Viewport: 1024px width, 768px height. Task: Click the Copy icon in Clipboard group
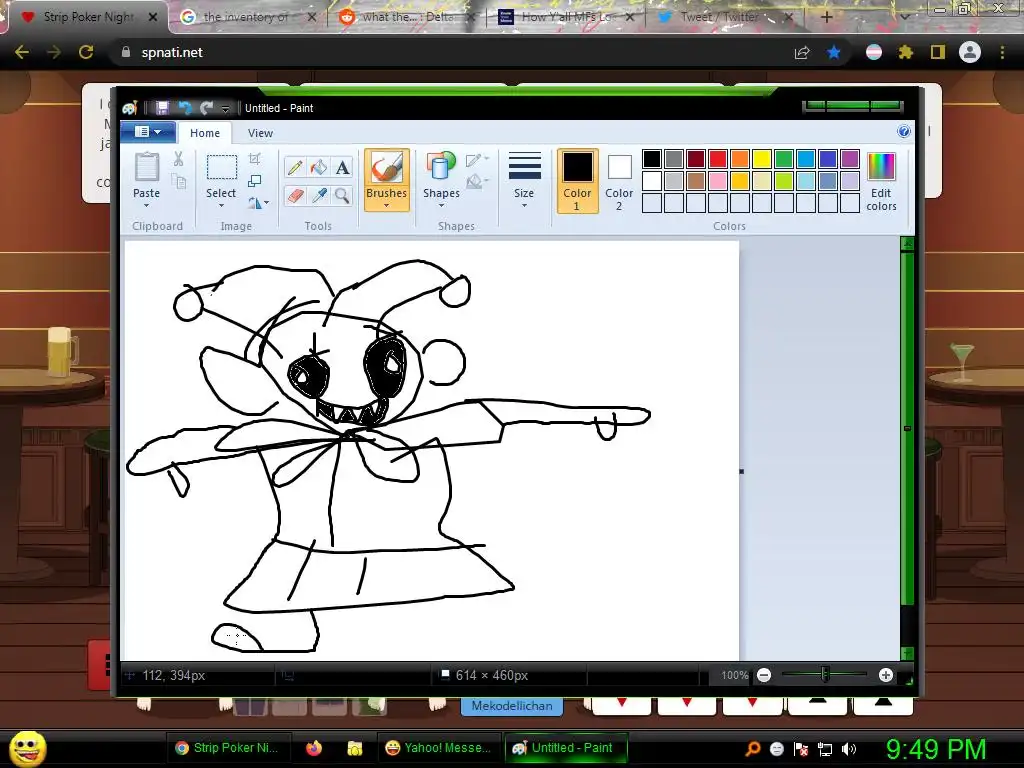(178, 181)
